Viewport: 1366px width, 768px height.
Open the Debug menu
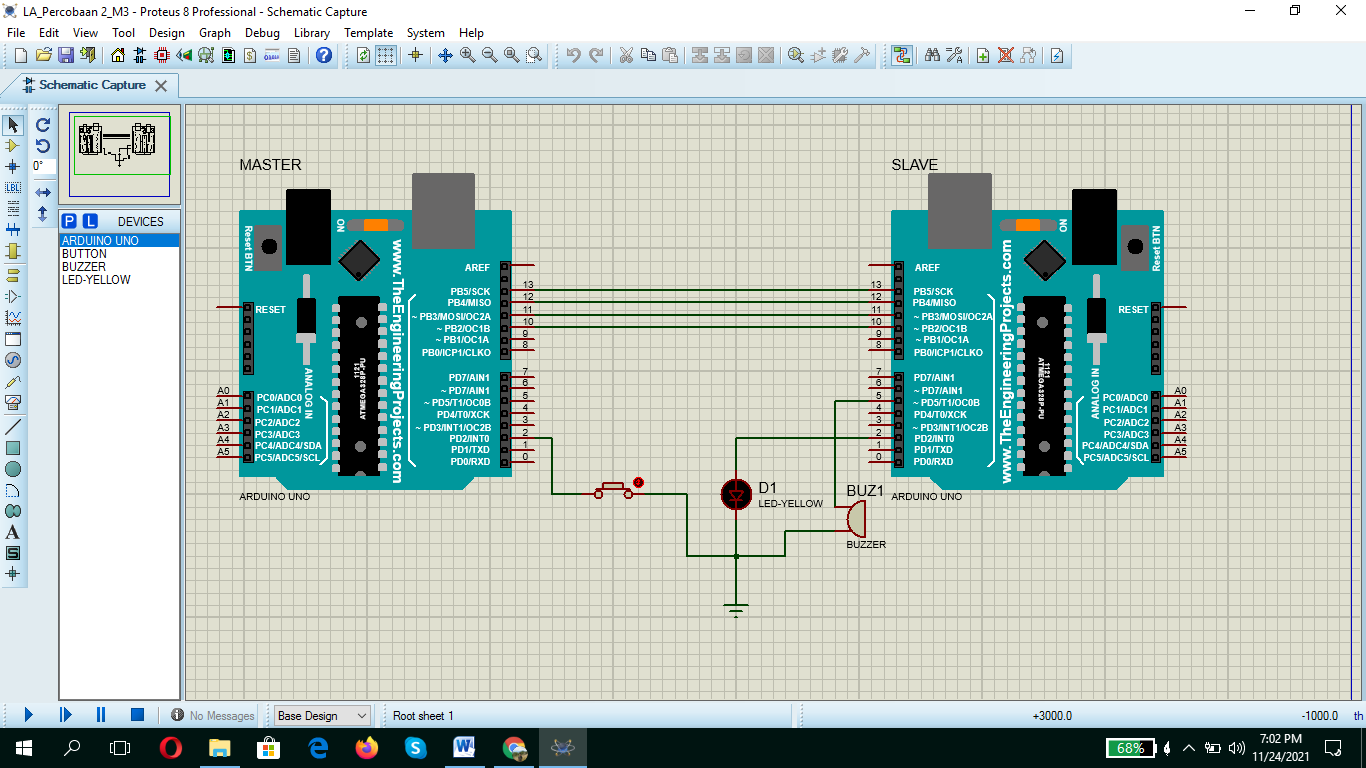(262, 33)
